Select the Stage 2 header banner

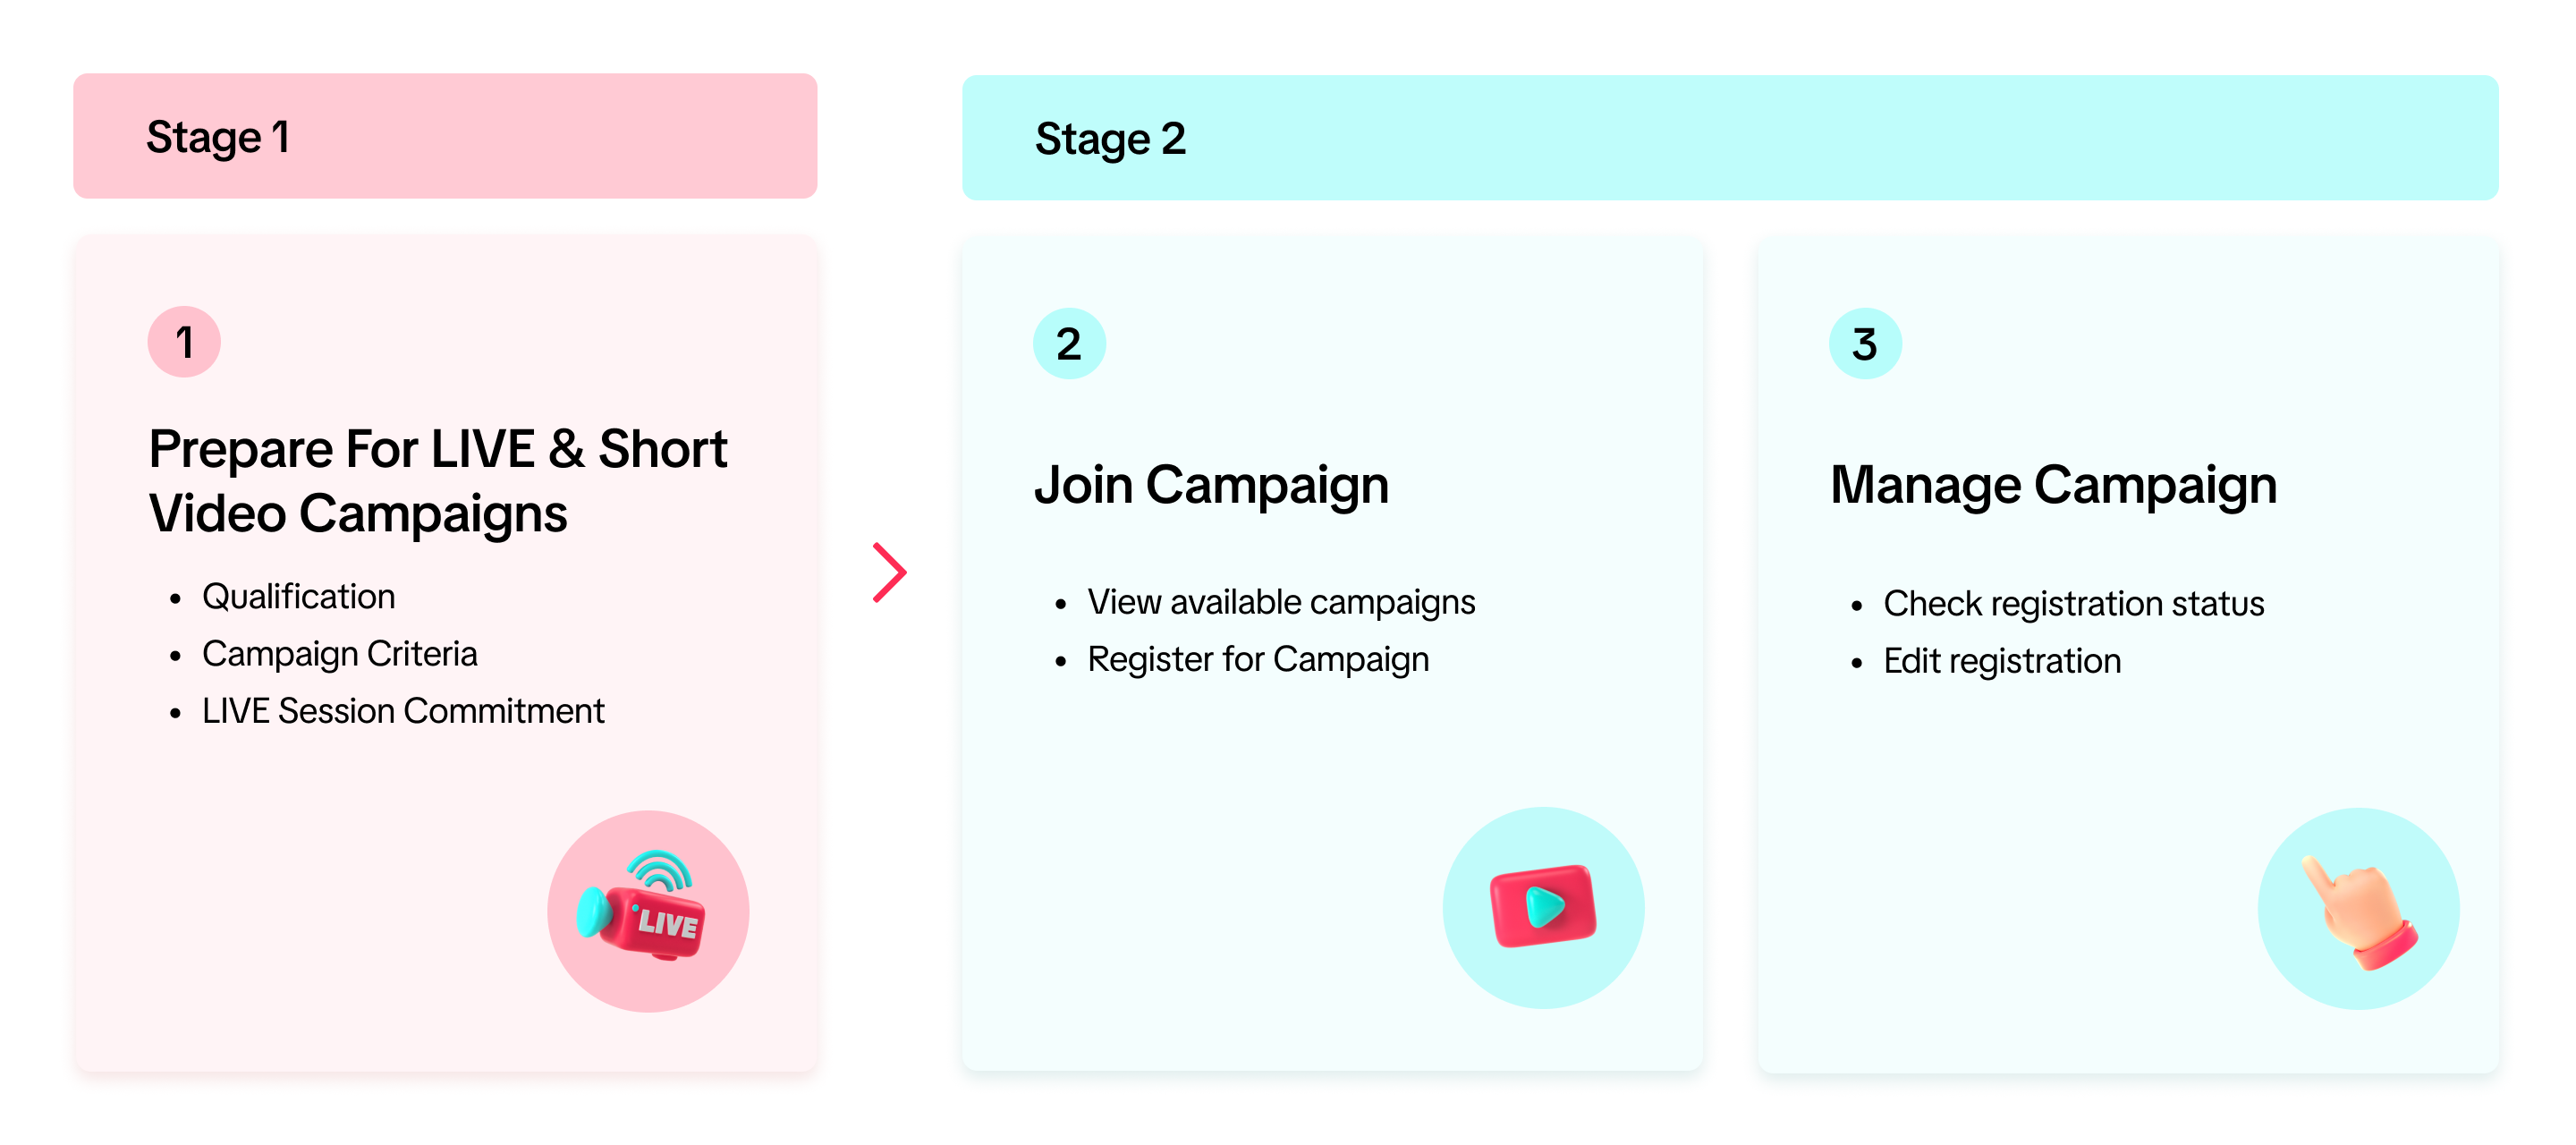pyautogui.click(x=1729, y=138)
